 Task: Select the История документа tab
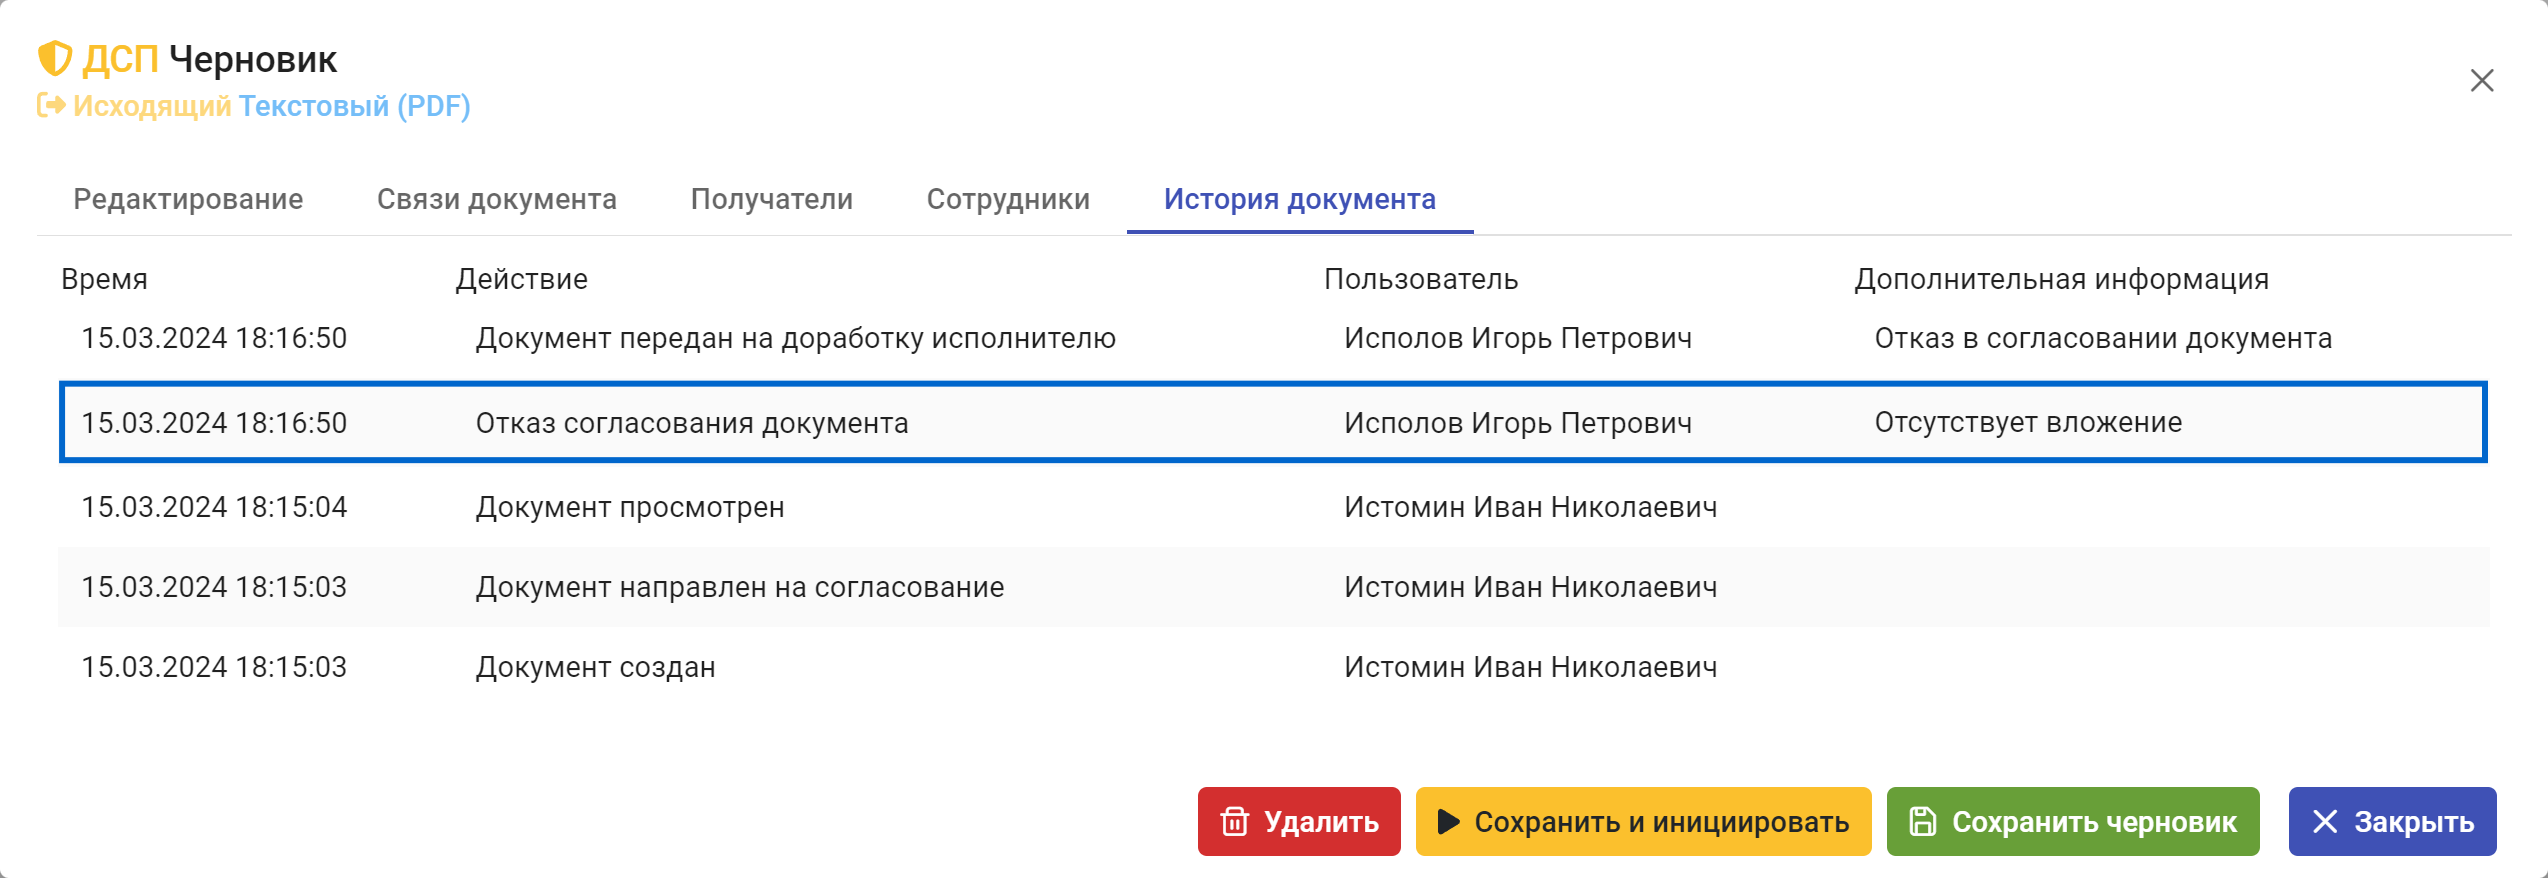click(x=1300, y=199)
